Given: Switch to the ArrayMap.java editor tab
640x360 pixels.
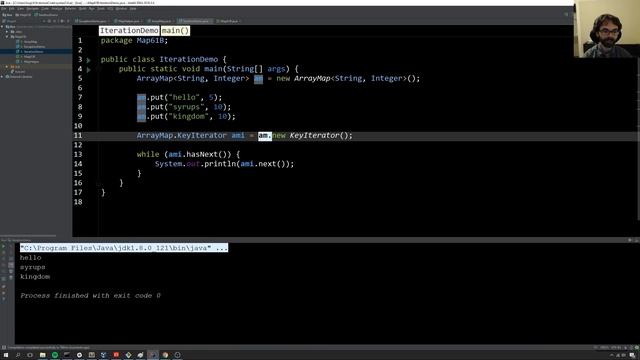Looking at the screenshot, I should [x=160, y=21].
